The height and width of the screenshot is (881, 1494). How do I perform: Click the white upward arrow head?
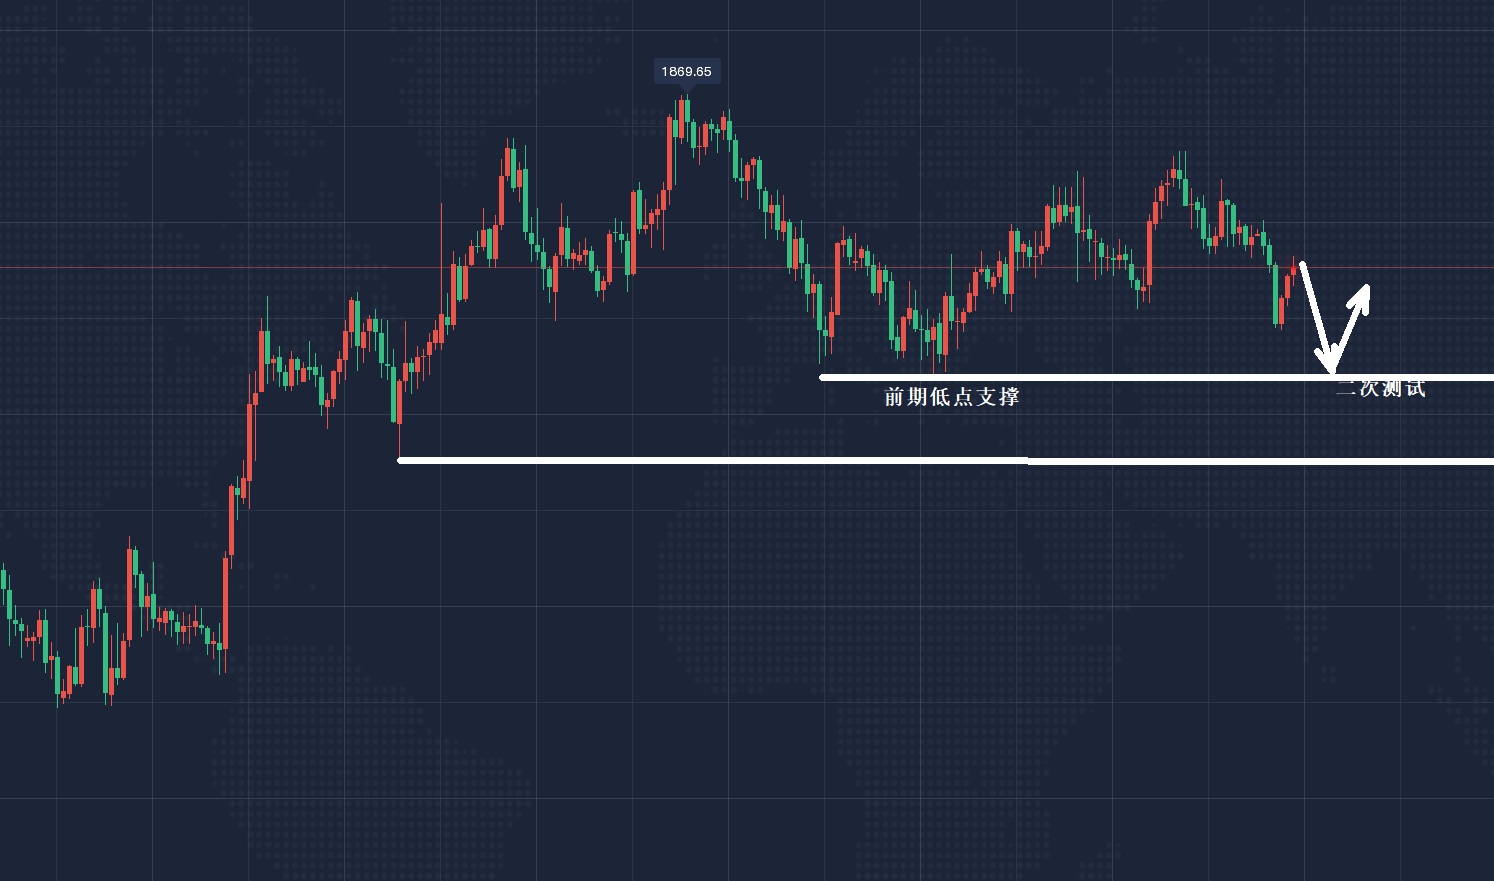pyautogui.click(x=1363, y=292)
